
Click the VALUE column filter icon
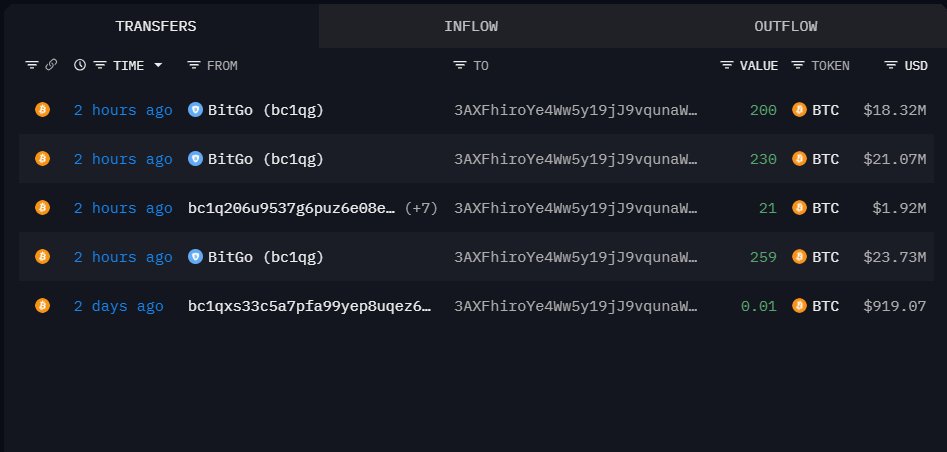[727, 66]
